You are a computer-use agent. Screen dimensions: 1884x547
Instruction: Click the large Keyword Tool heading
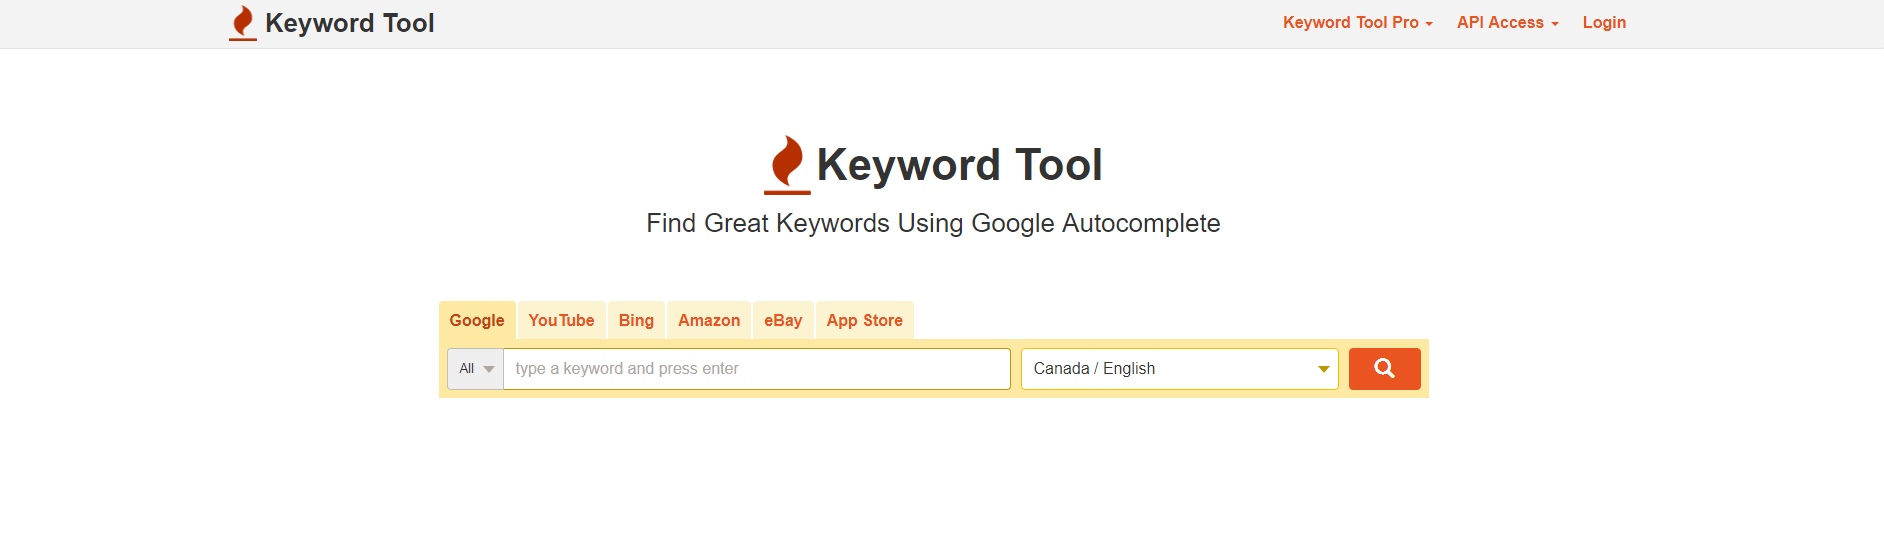coord(959,165)
